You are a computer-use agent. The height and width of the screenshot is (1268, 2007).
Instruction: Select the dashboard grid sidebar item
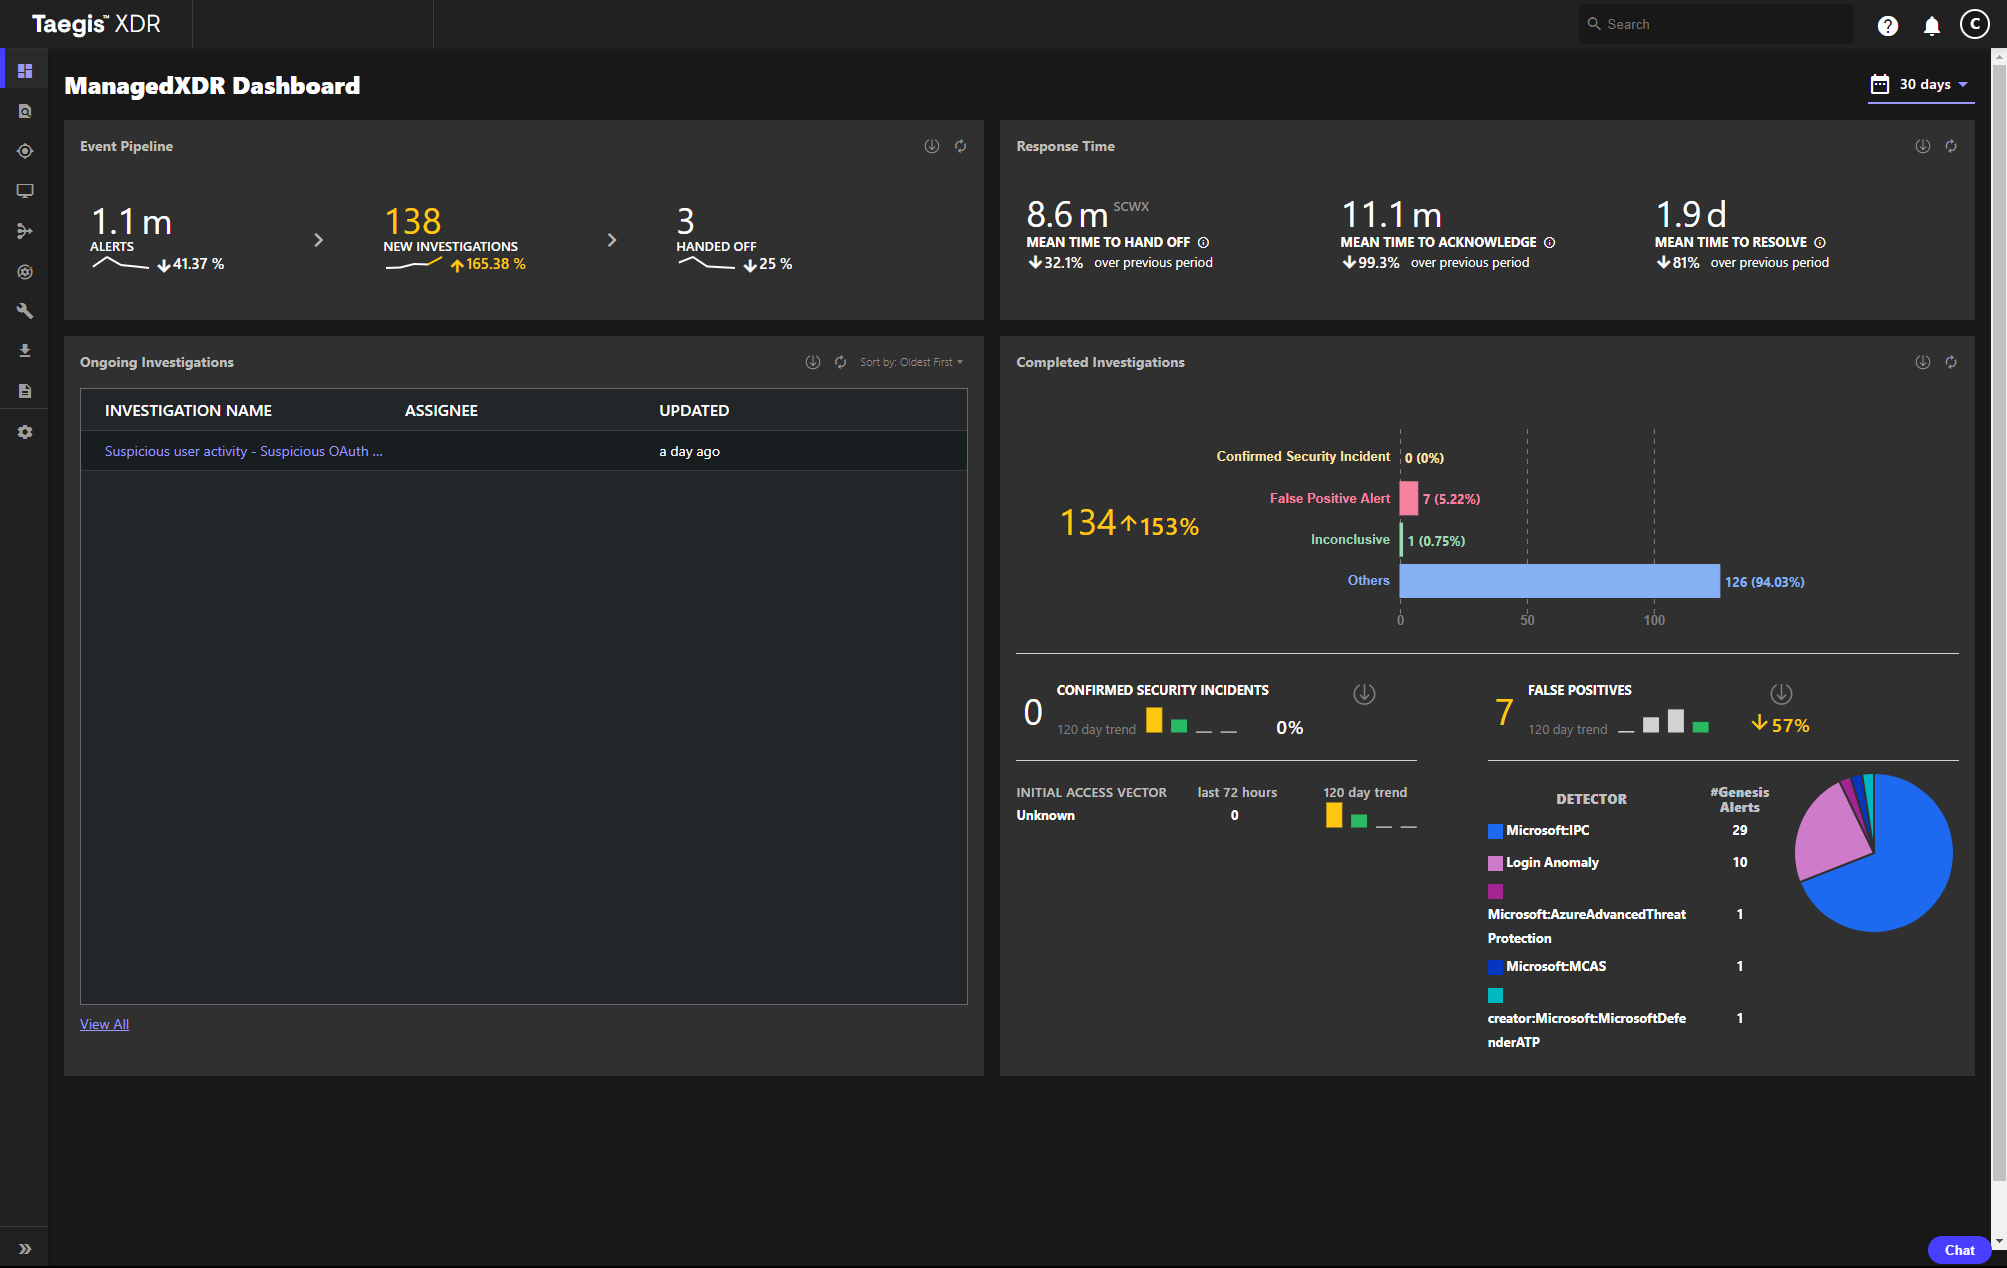(x=25, y=71)
